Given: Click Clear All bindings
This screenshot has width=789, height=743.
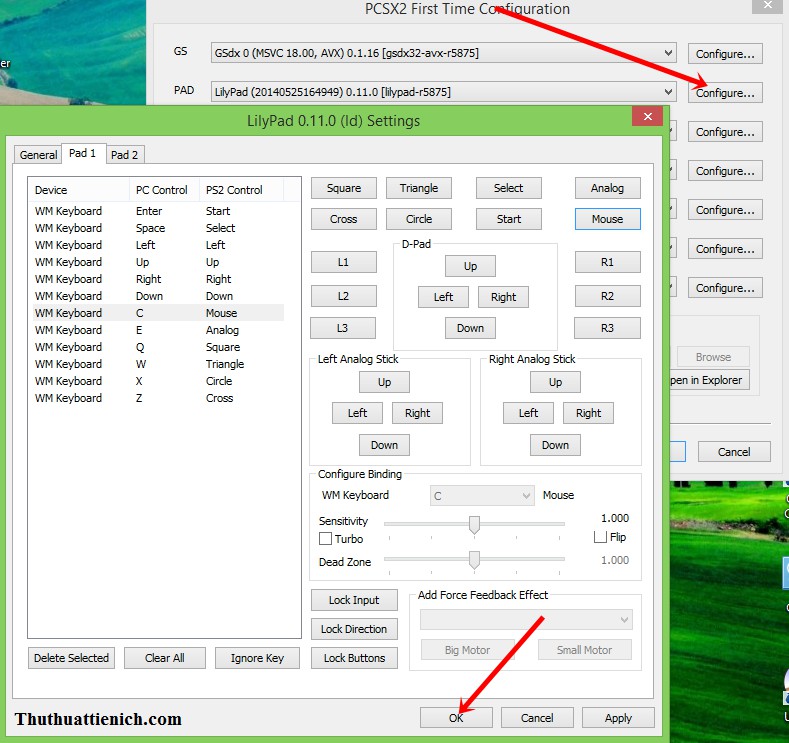Looking at the screenshot, I should pos(165,658).
